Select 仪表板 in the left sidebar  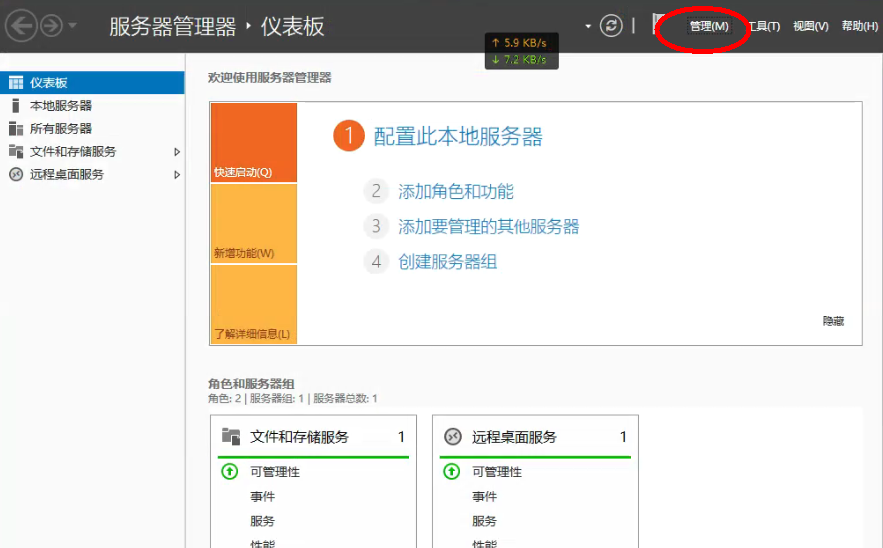coord(48,83)
